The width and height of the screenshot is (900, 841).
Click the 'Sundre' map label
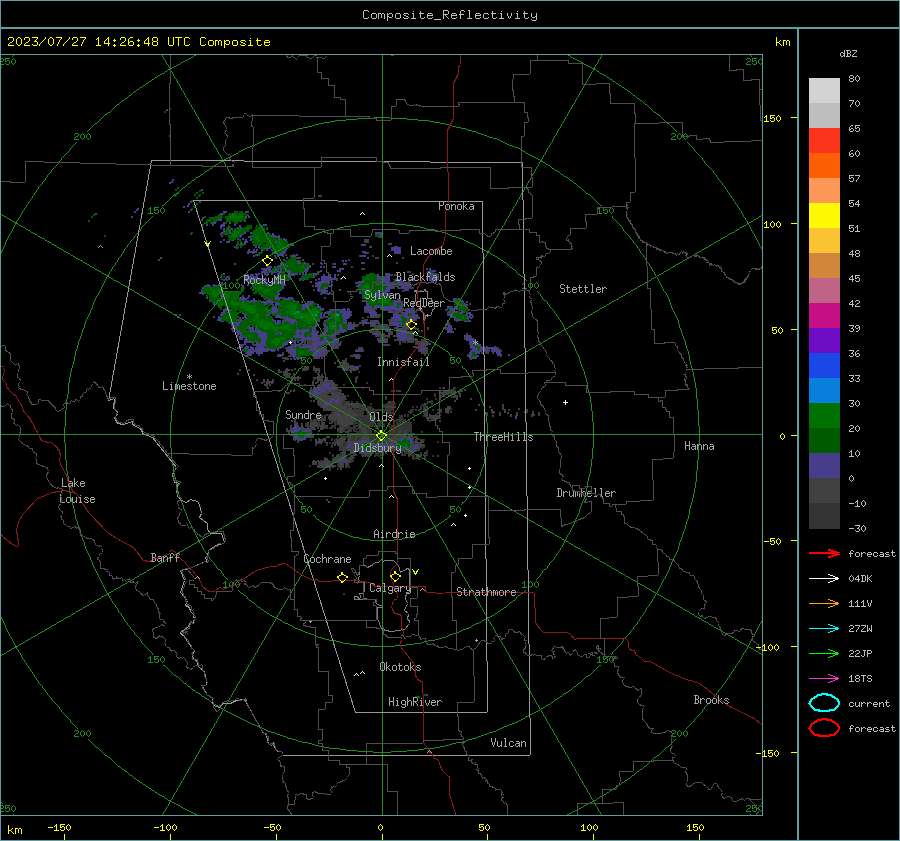(x=303, y=414)
